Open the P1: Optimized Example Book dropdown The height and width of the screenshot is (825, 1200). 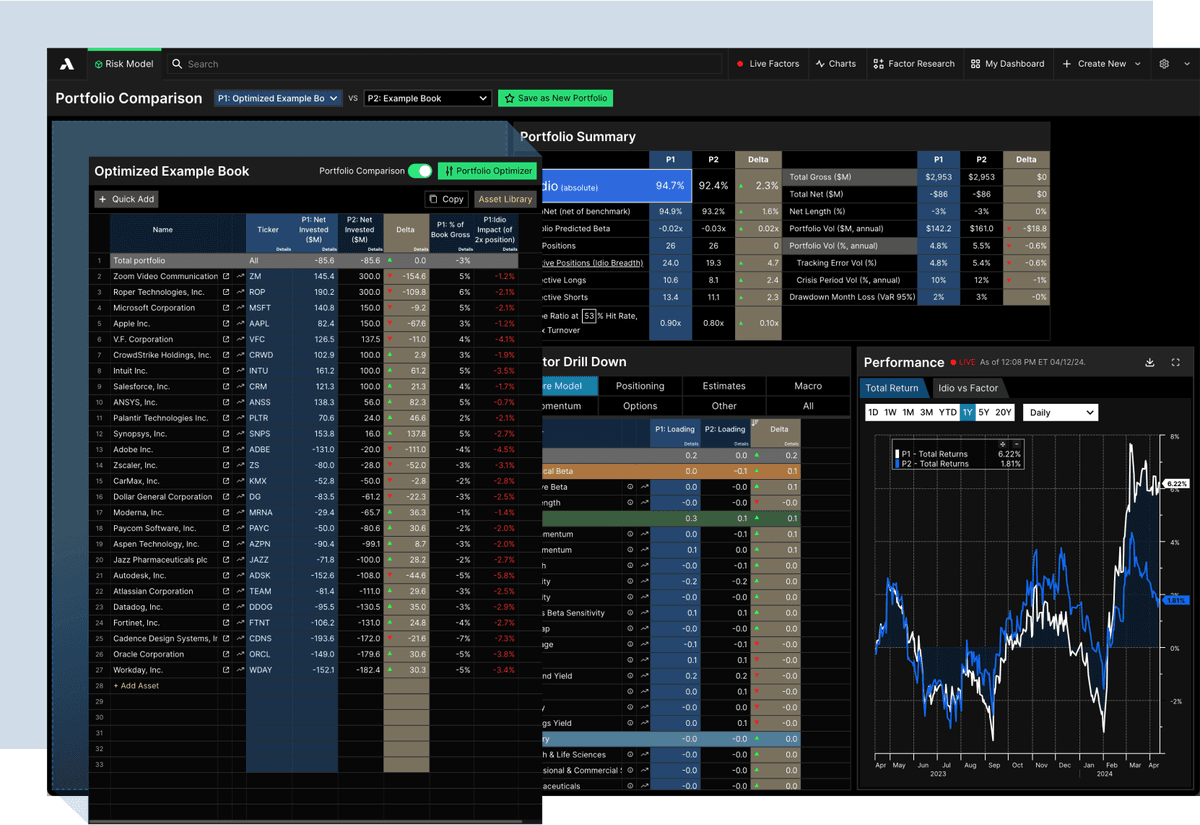coord(277,98)
